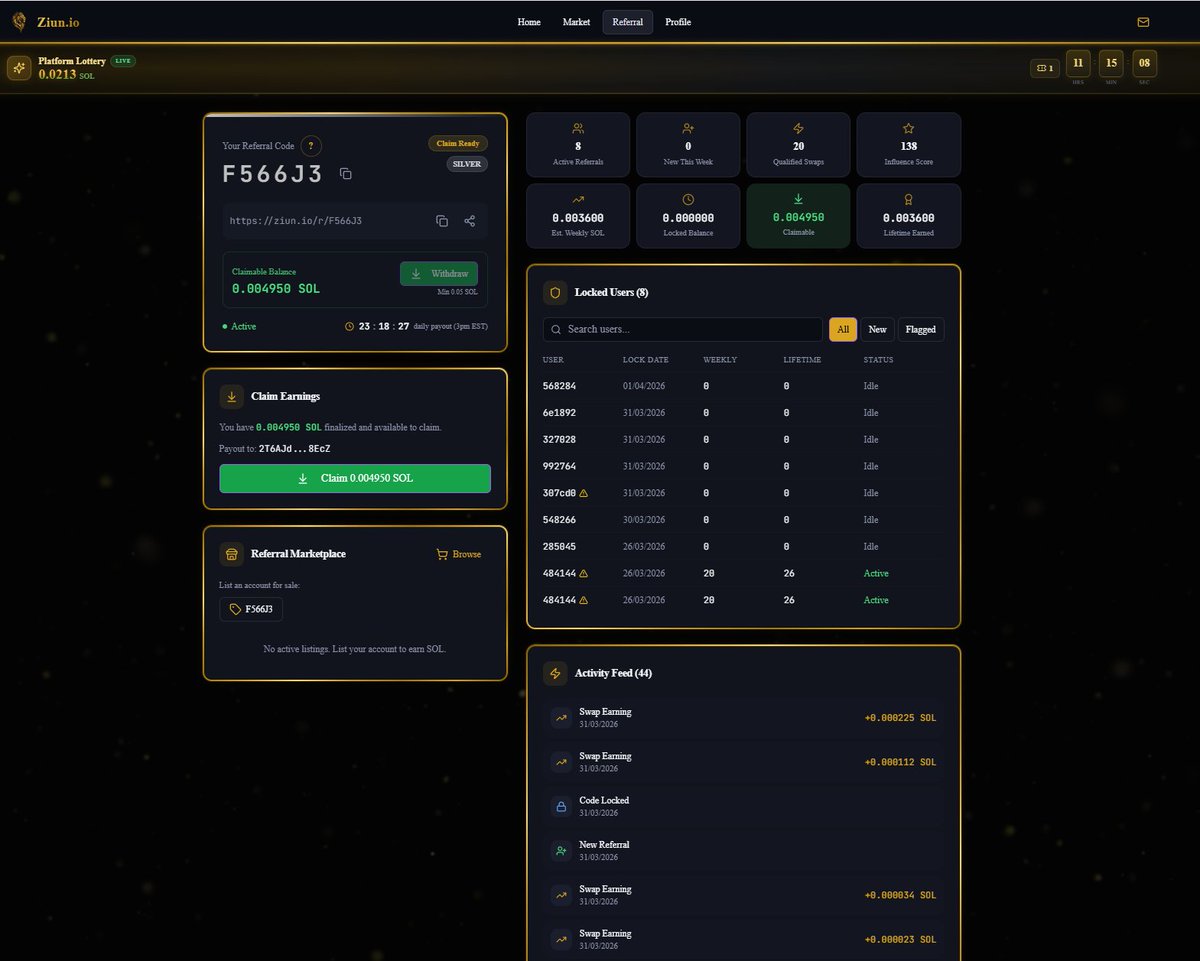Click the LIVE lottery badge
This screenshot has height=961, width=1200.
(123, 61)
